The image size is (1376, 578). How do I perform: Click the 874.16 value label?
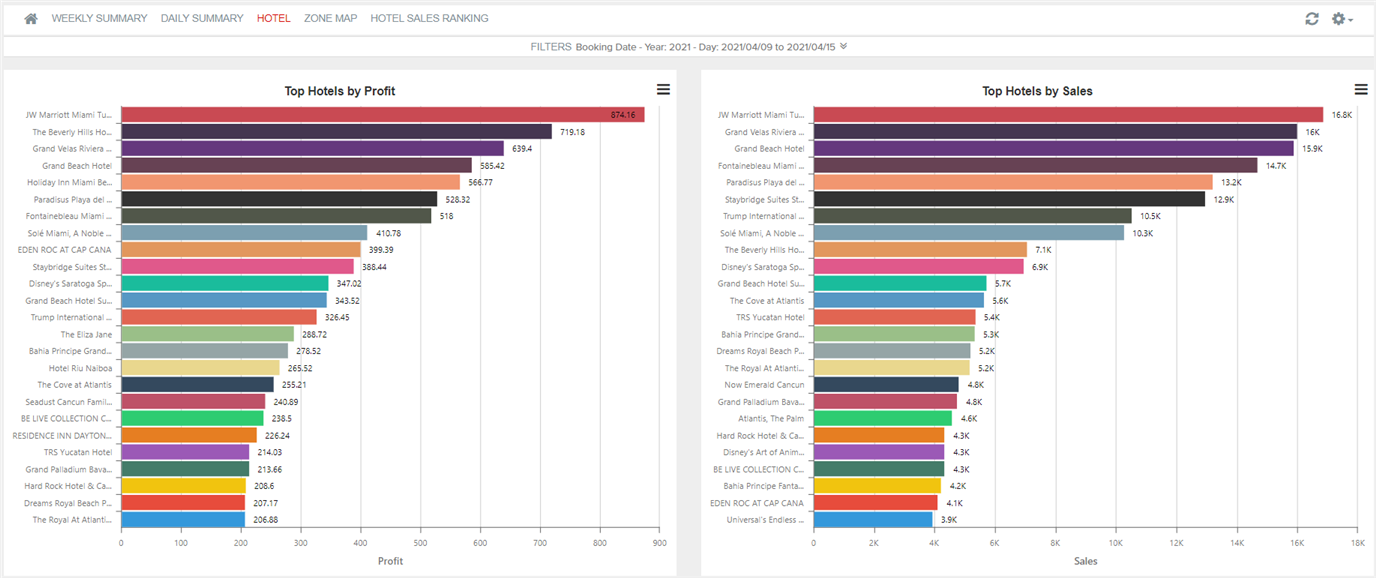tap(622, 115)
